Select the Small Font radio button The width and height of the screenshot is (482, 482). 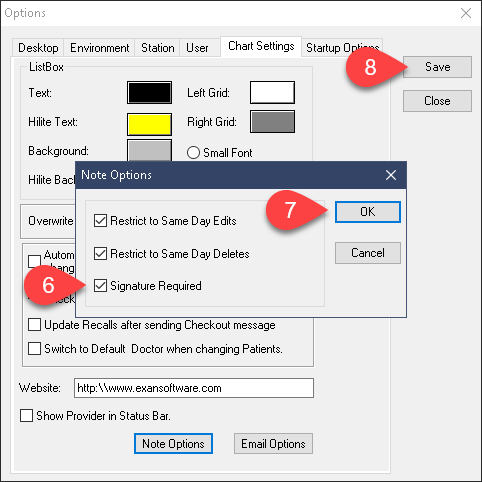click(x=193, y=153)
